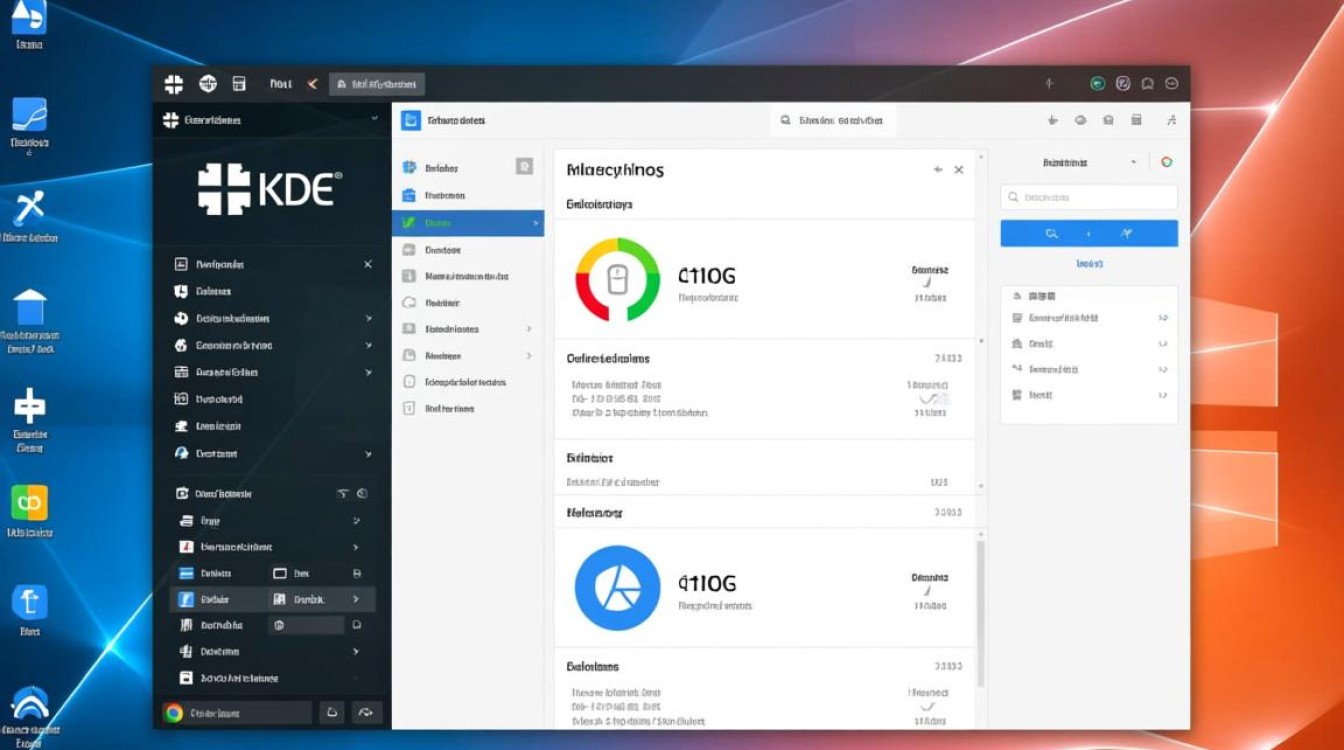Click the blue link under the blue button
The image size is (1344, 750).
[x=1088, y=264]
